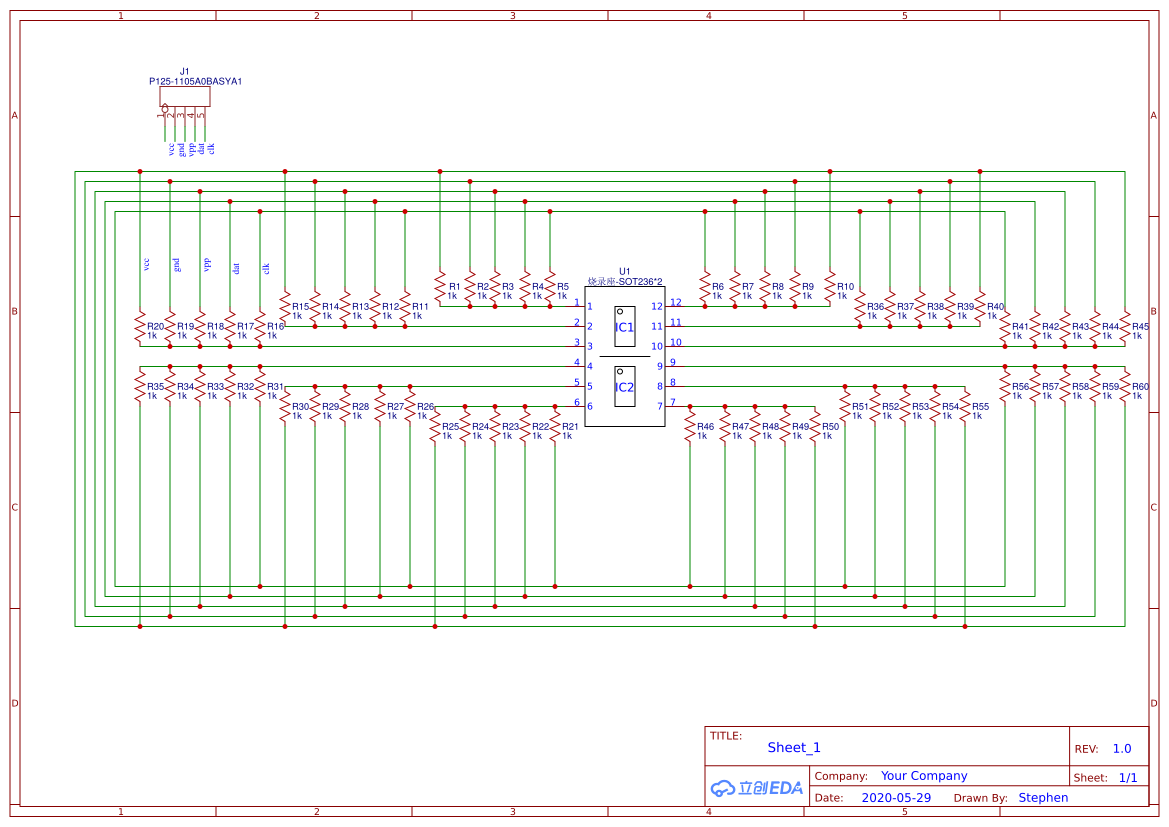Click the R51 resistor label
The image size is (1169, 827).
click(860, 406)
